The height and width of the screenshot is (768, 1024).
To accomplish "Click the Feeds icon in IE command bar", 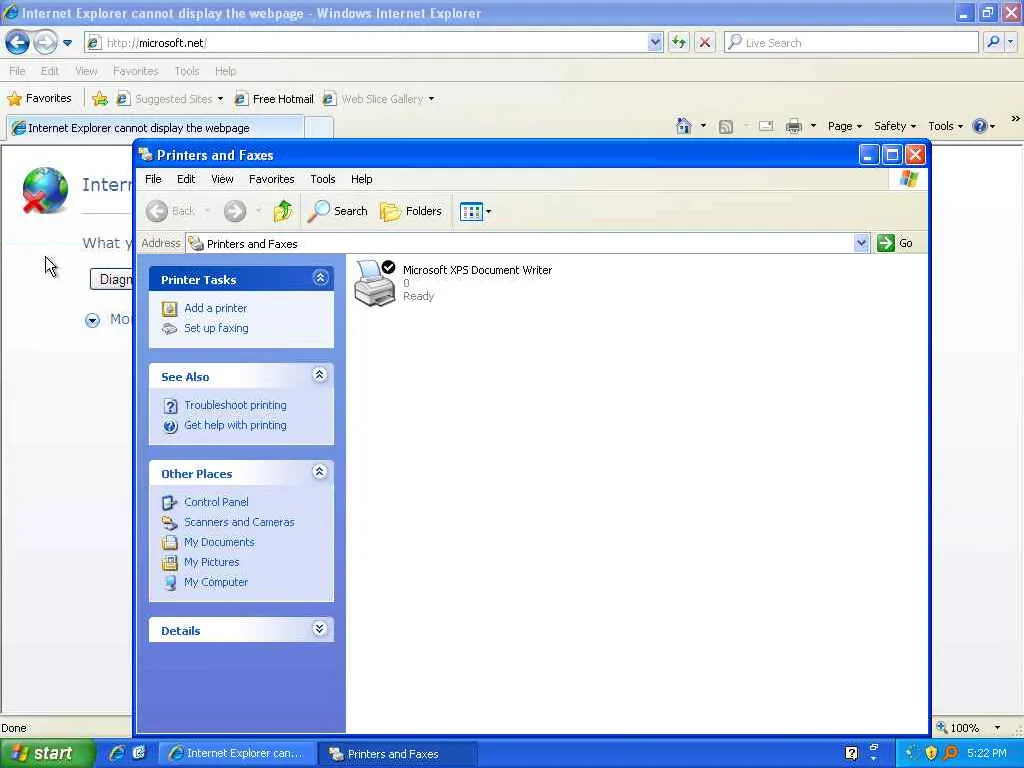I will pyautogui.click(x=726, y=126).
